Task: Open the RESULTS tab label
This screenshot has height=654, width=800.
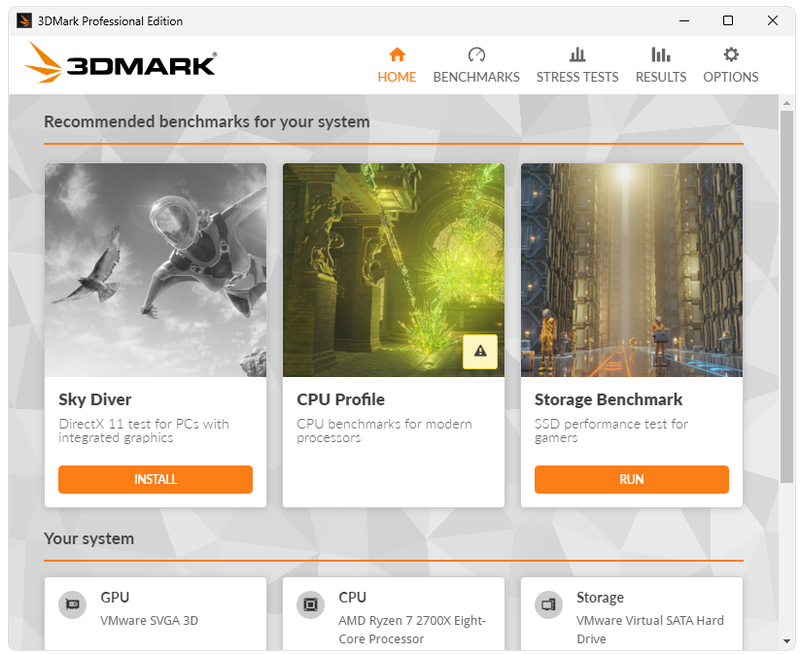Action: pyautogui.click(x=661, y=77)
